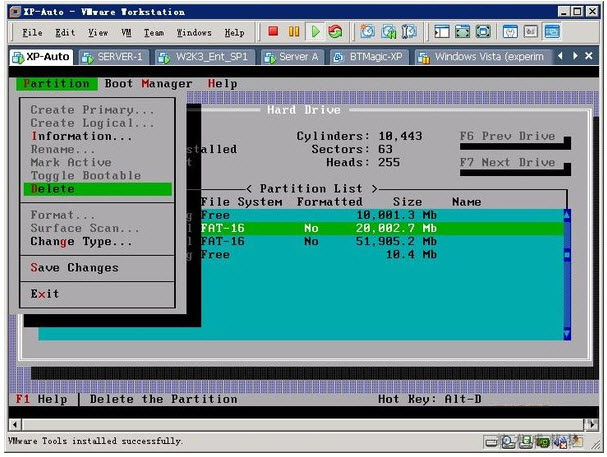Take a snapshot with the snapshot icon
This screenshot has height=457, width=607.
click(367, 32)
